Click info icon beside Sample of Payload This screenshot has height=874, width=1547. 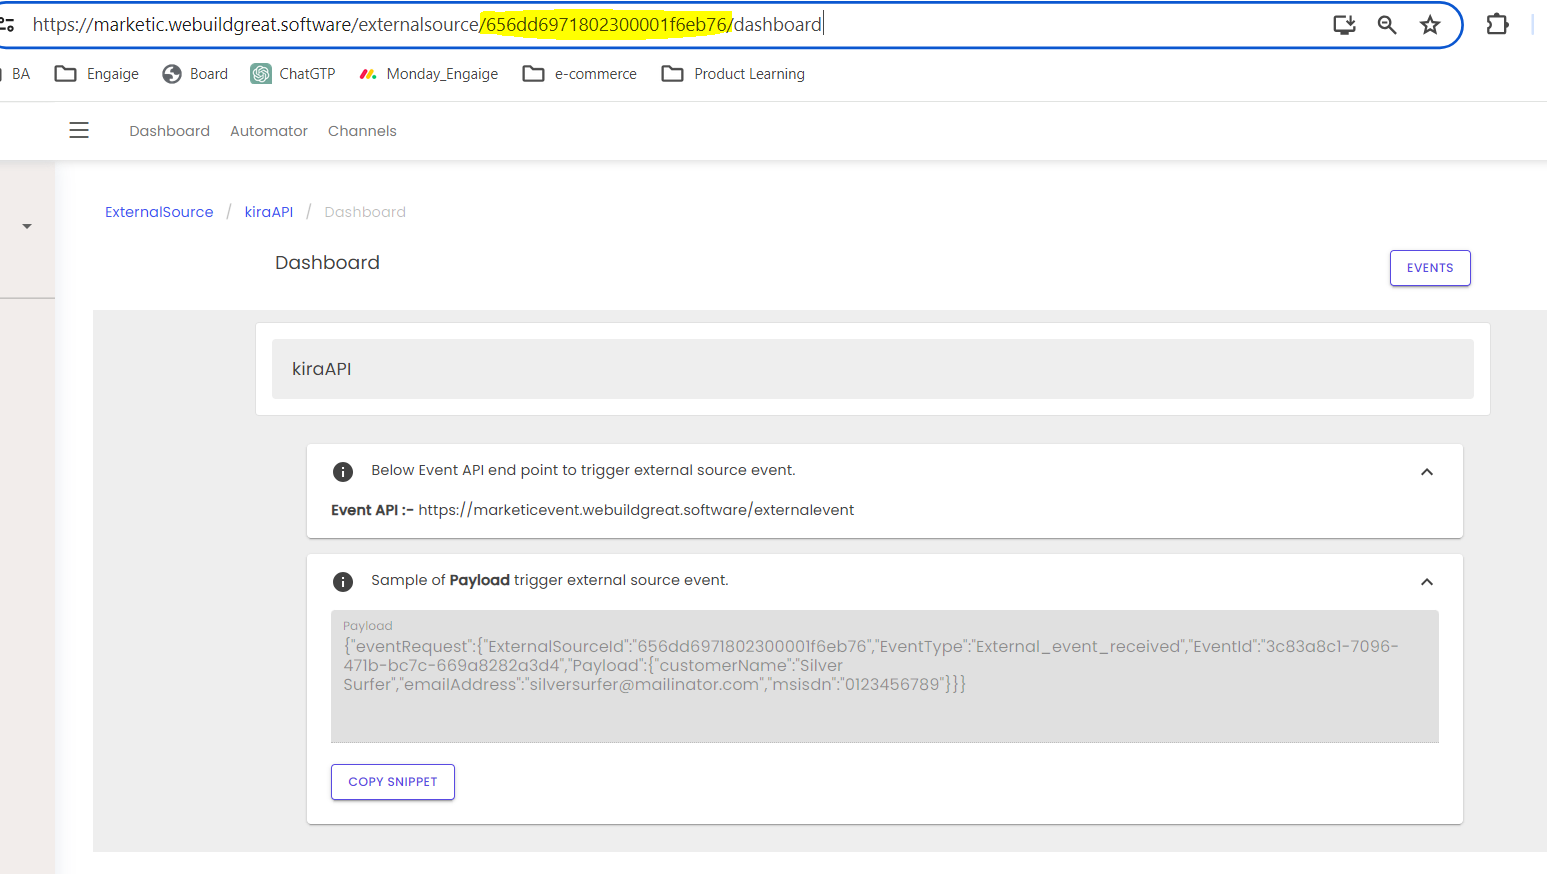[x=343, y=582]
